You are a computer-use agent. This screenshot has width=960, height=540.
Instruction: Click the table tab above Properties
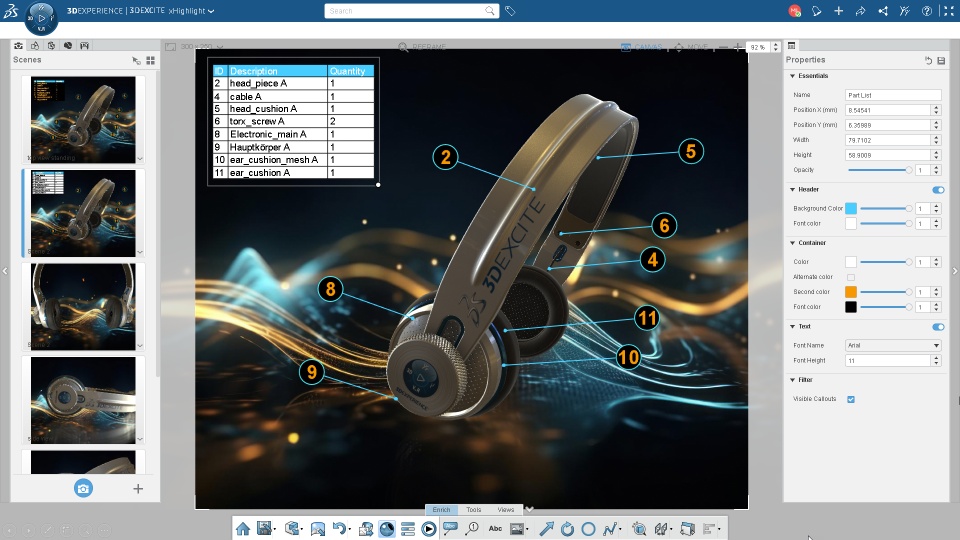pos(792,46)
